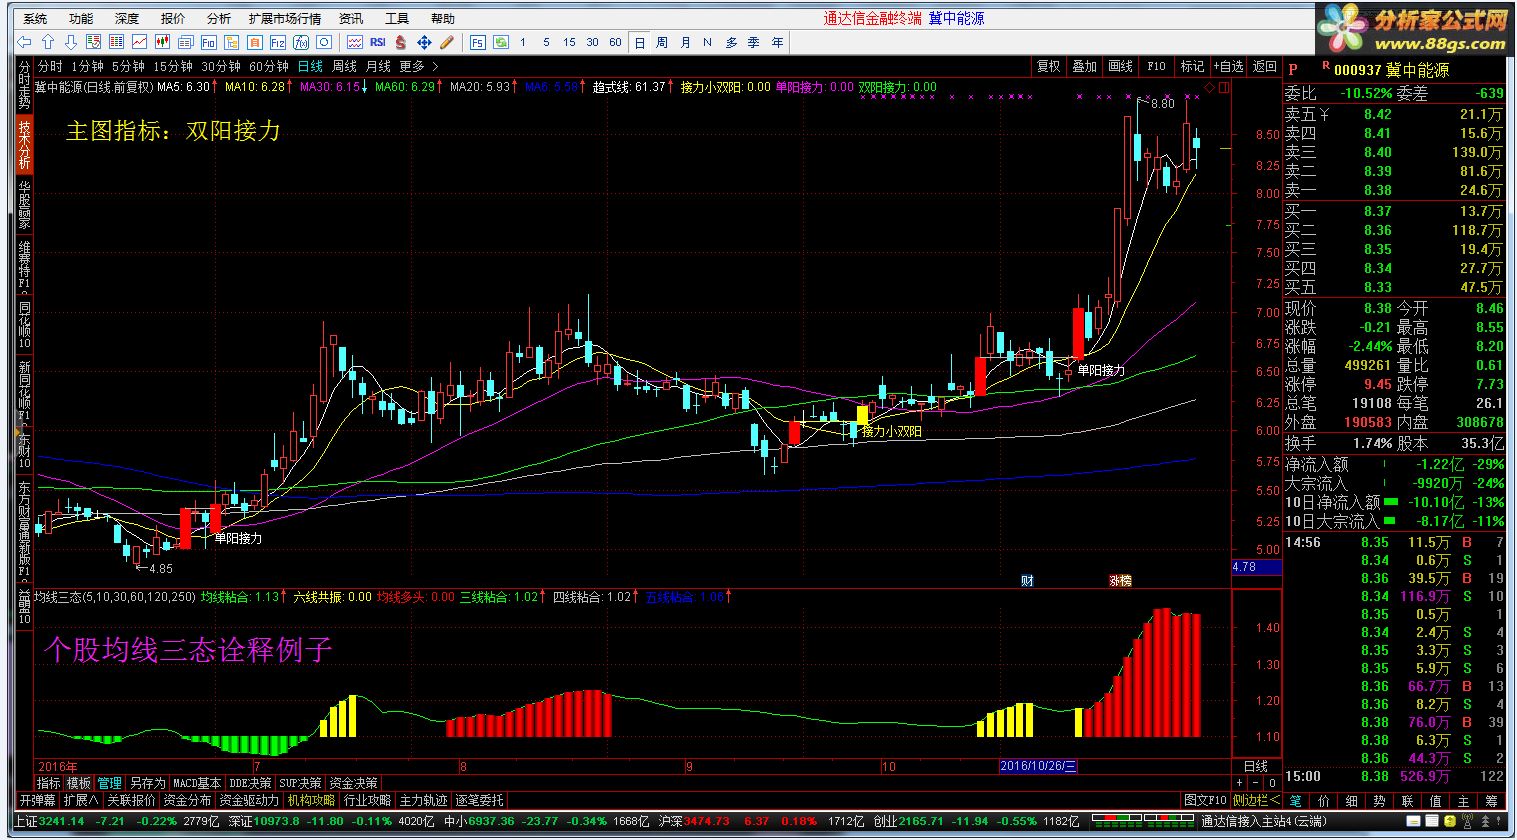The height and width of the screenshot is (840, 1517).
Task: Click the 画线 draw-line button
Action: 1120,66
